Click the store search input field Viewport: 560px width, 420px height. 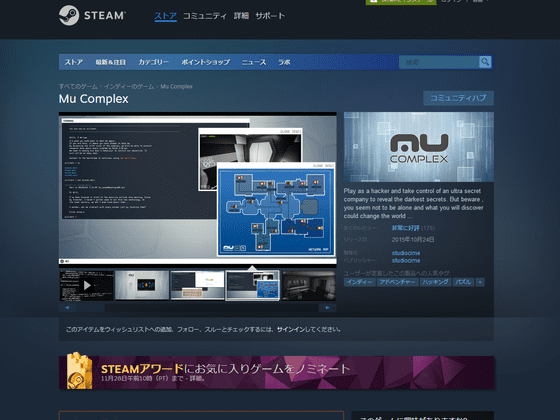click(439, 62)
